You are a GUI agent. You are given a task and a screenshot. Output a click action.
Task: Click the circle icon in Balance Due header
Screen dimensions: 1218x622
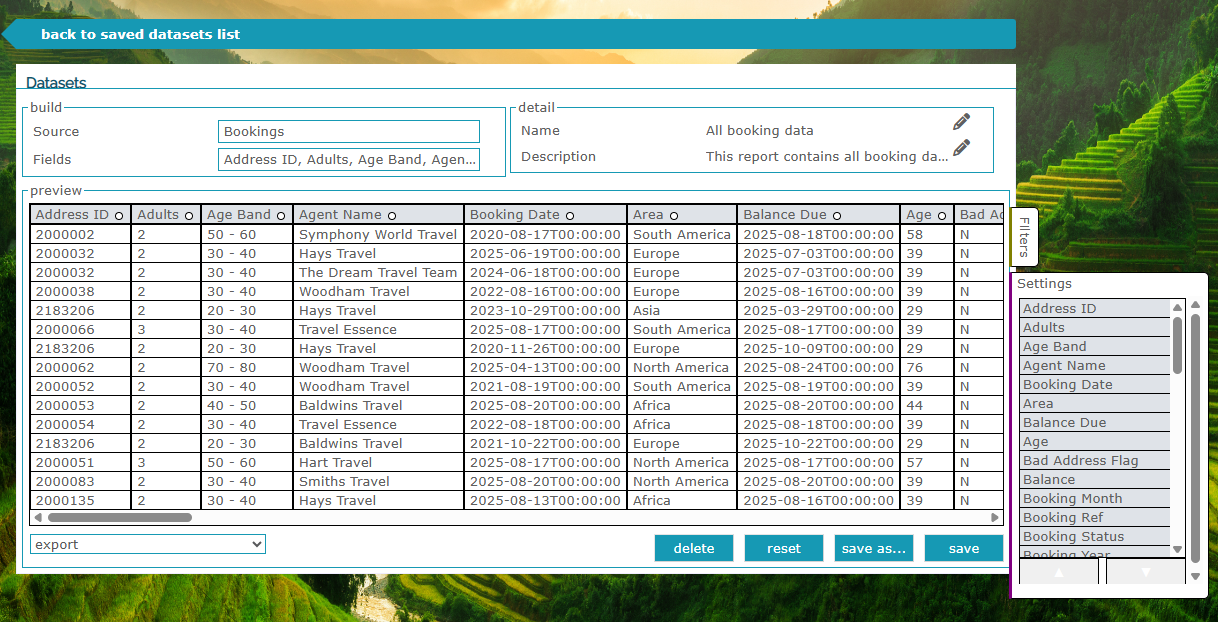coord(837,215)
